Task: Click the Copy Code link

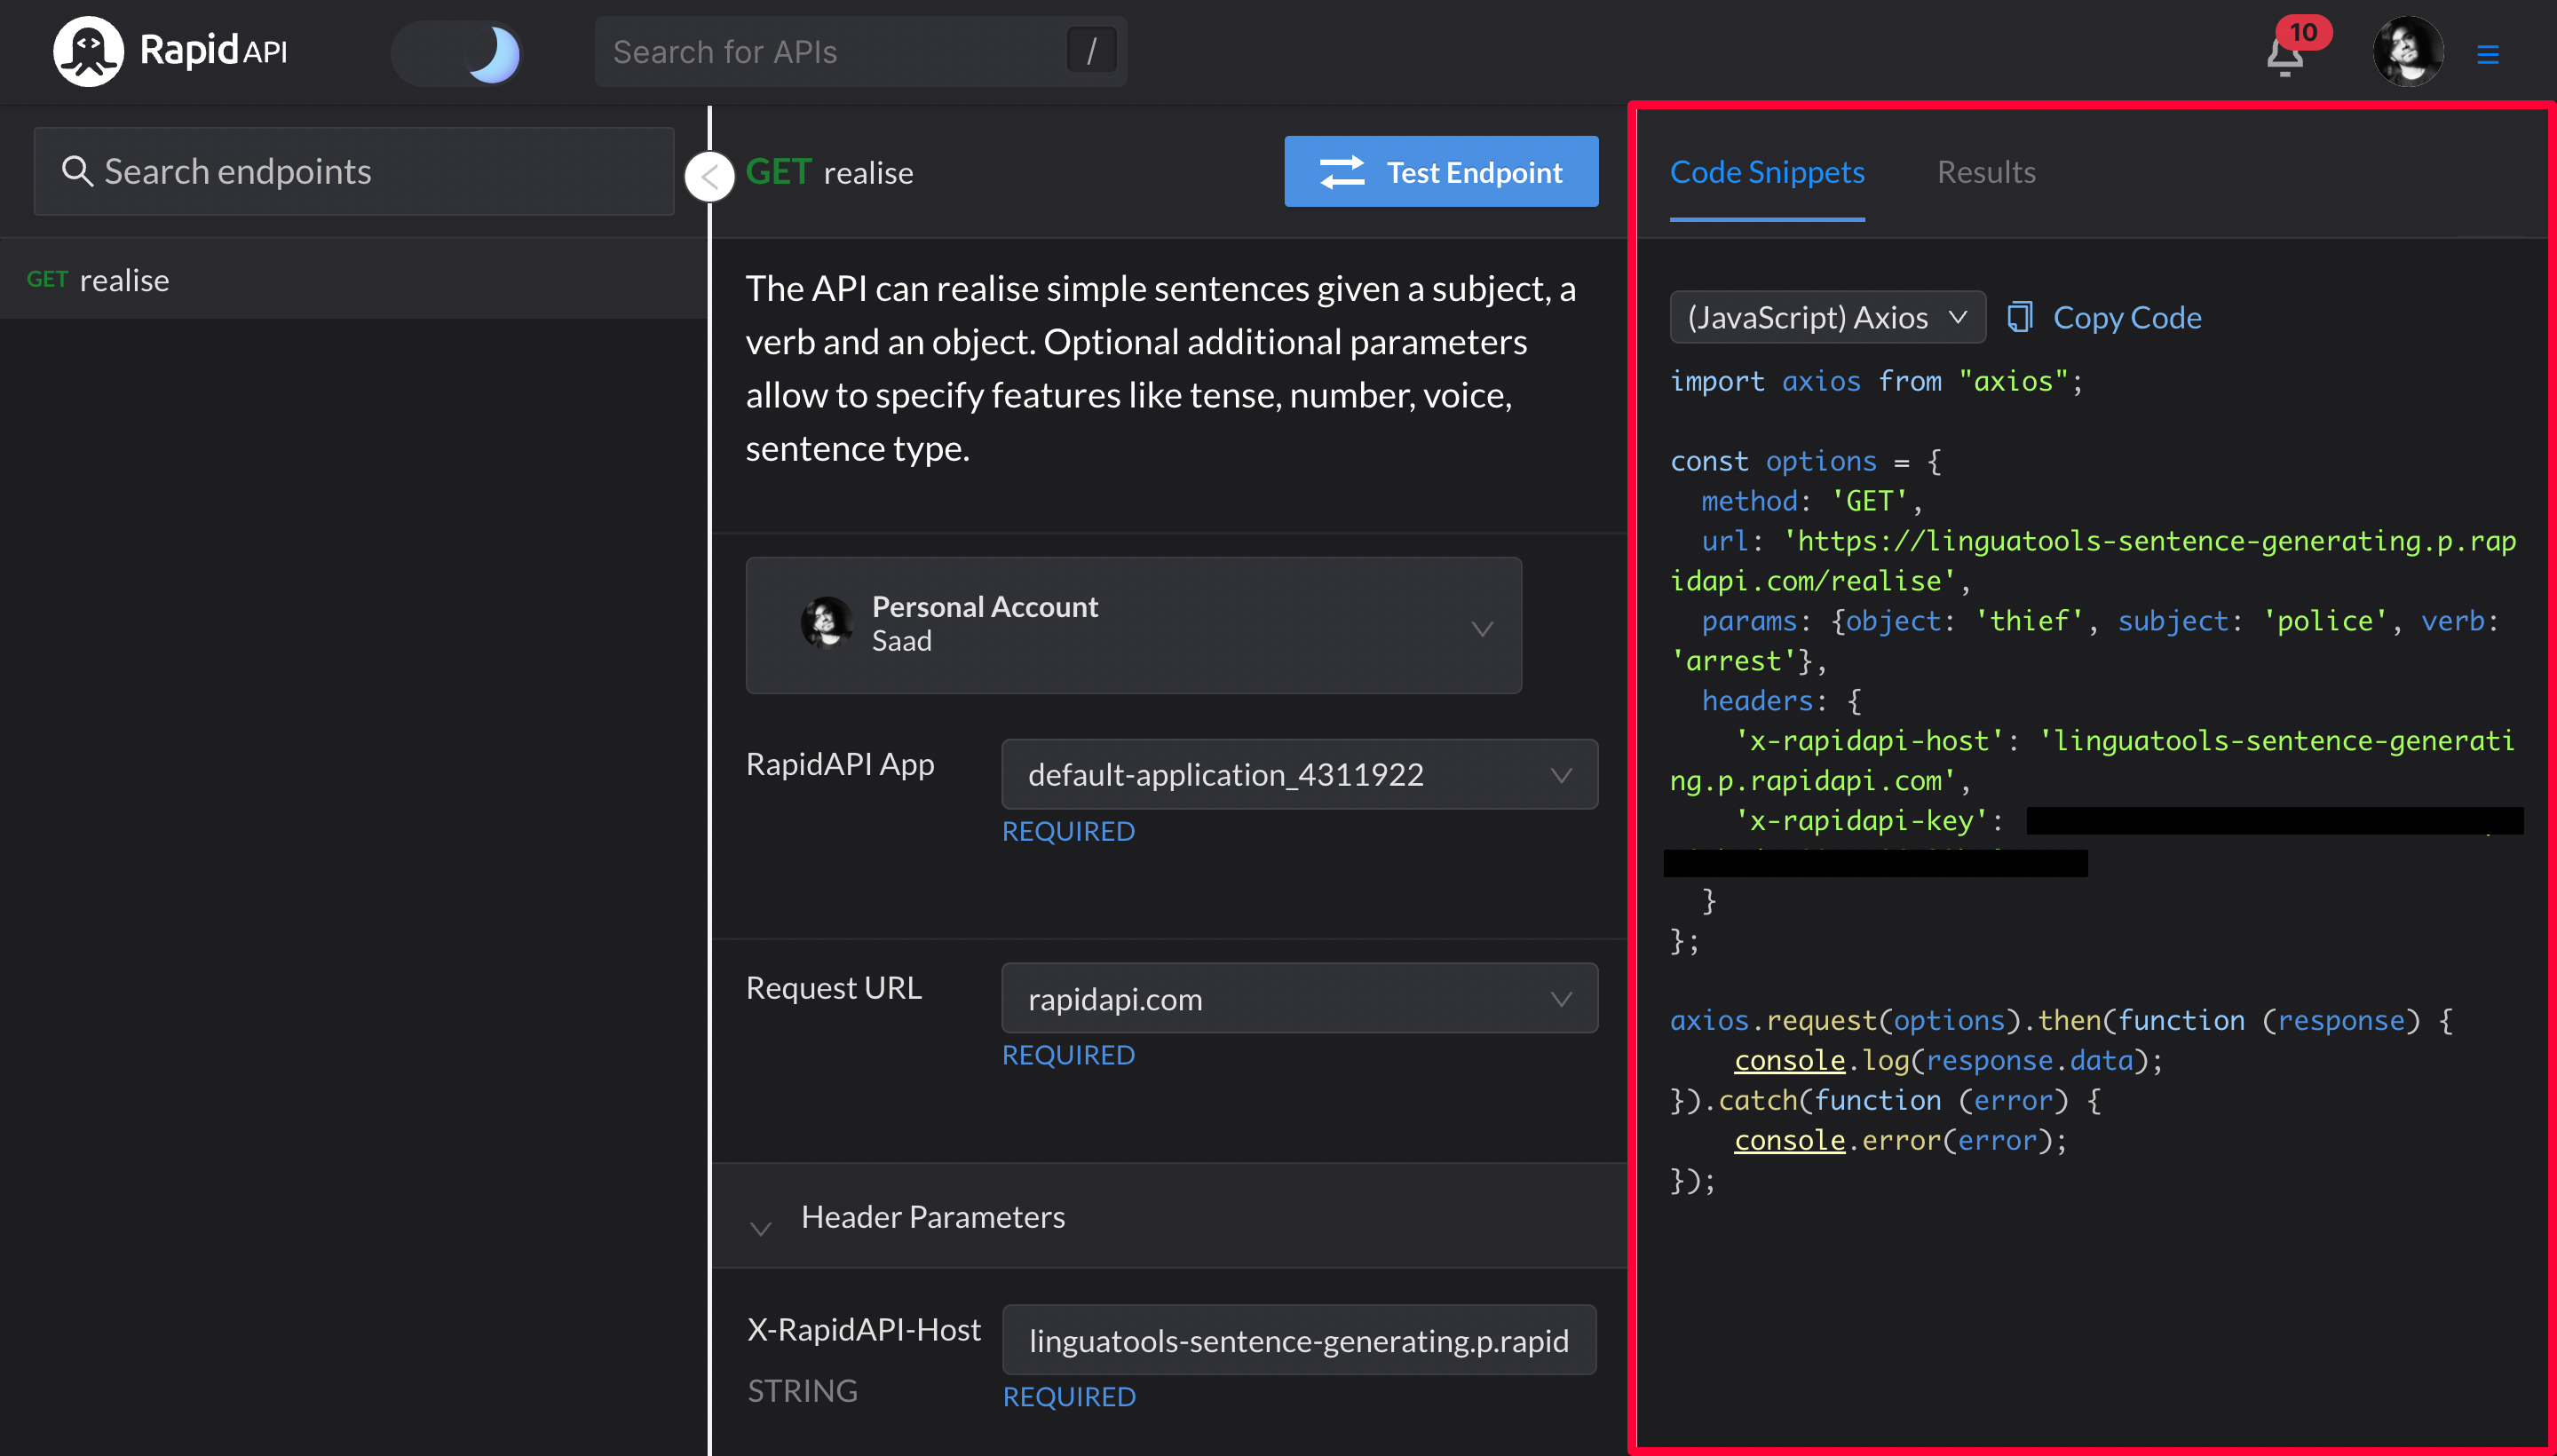Action: [2126, 317]
